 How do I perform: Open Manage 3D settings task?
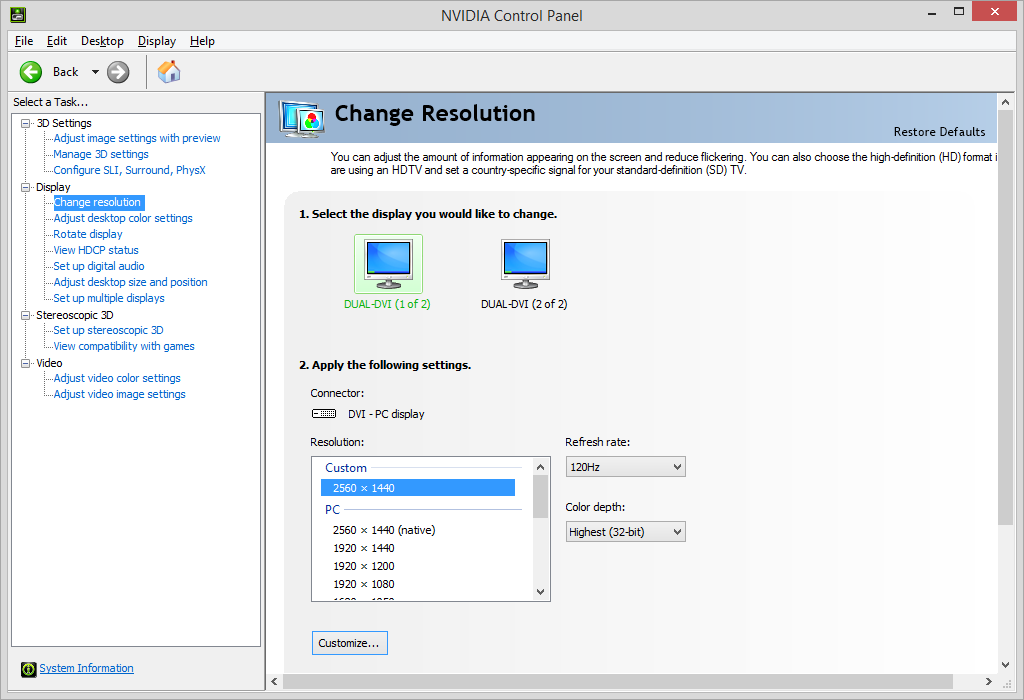pos(101,154)
